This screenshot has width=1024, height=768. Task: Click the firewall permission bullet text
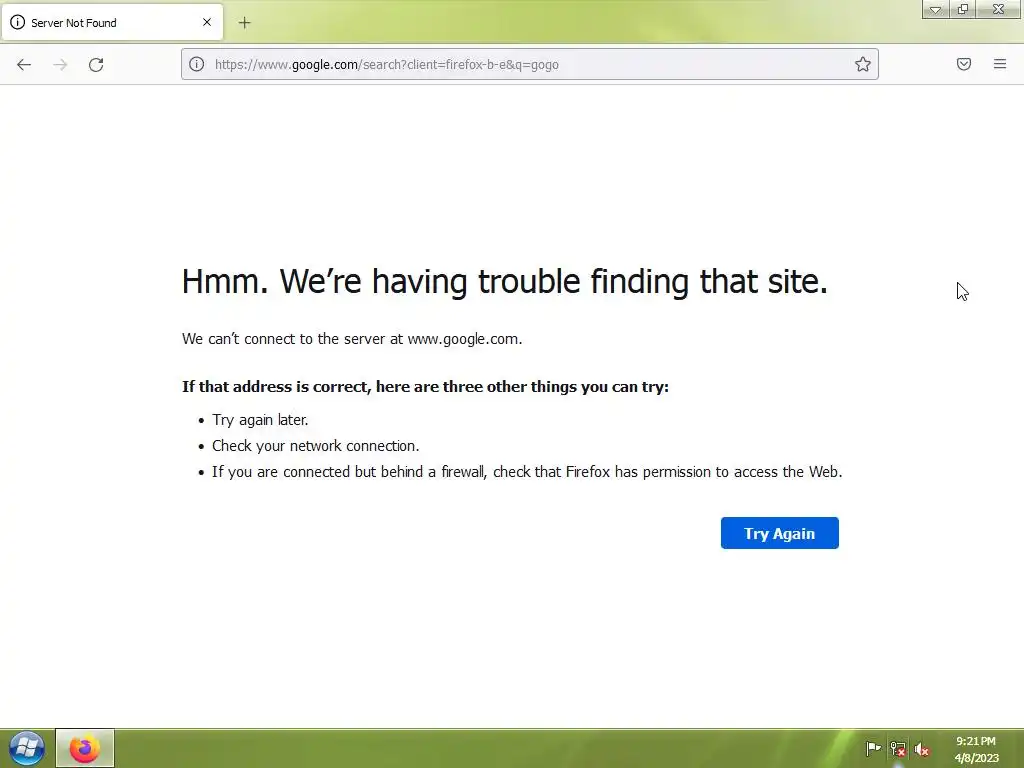527,472
